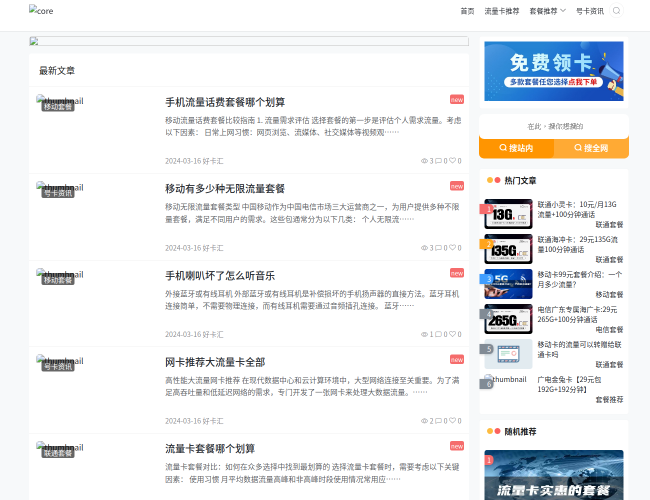This screenshot has width=650, height=500.
Task: Click 号卡资讯 tag on 移动有多少种无限流量套餐 thumbnail
Action: (x=58, y=194)
